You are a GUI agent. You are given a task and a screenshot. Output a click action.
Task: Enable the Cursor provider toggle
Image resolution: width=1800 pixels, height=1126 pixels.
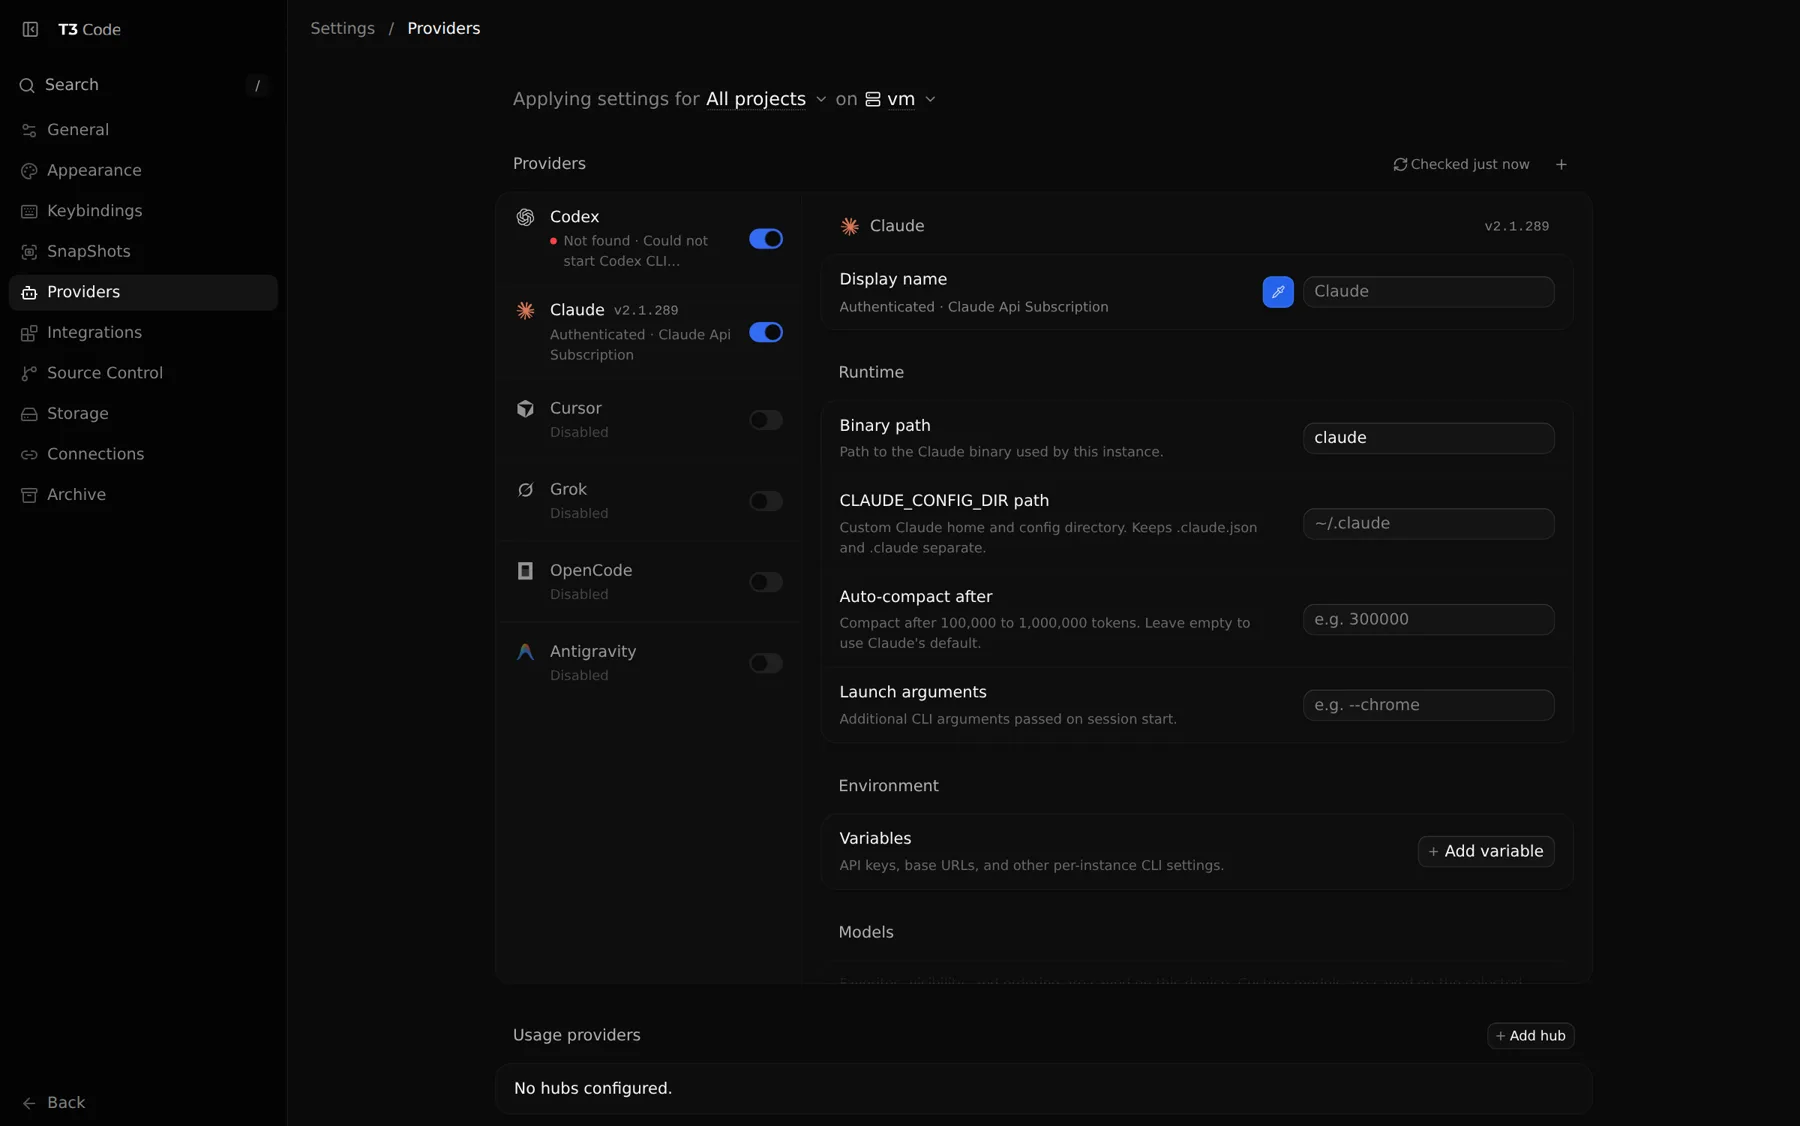(x=766, y=420)
